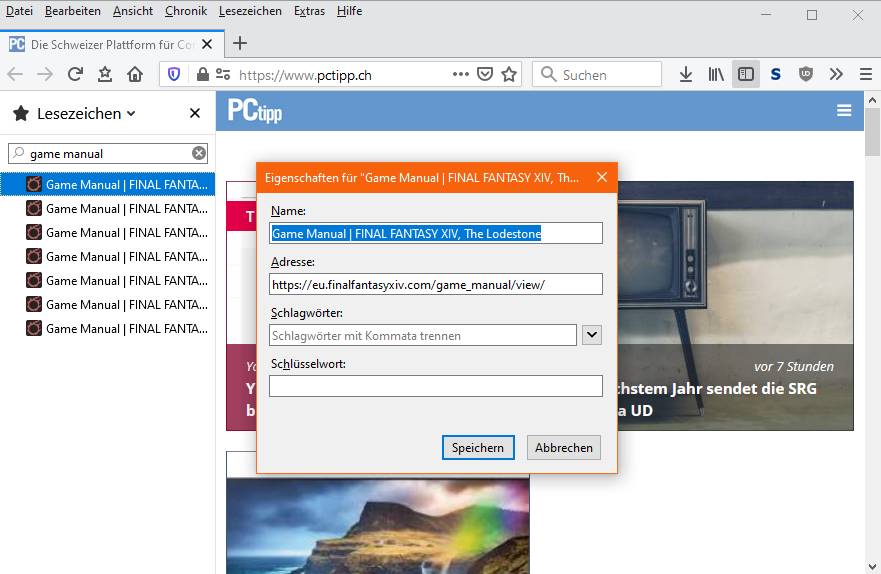Open the home page via the house icon
This screenshot has height=574, width=881.
click(x=135, y=74)
